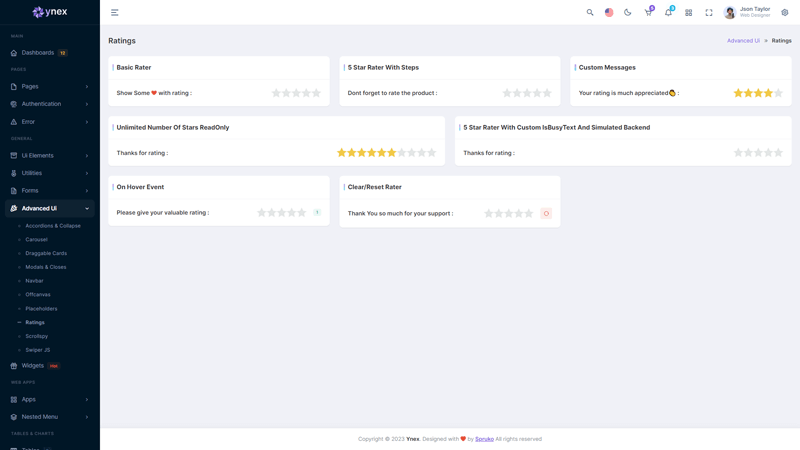
Task: Open the language flag selector
Action: pyautogui.click(x=609, y=13)
